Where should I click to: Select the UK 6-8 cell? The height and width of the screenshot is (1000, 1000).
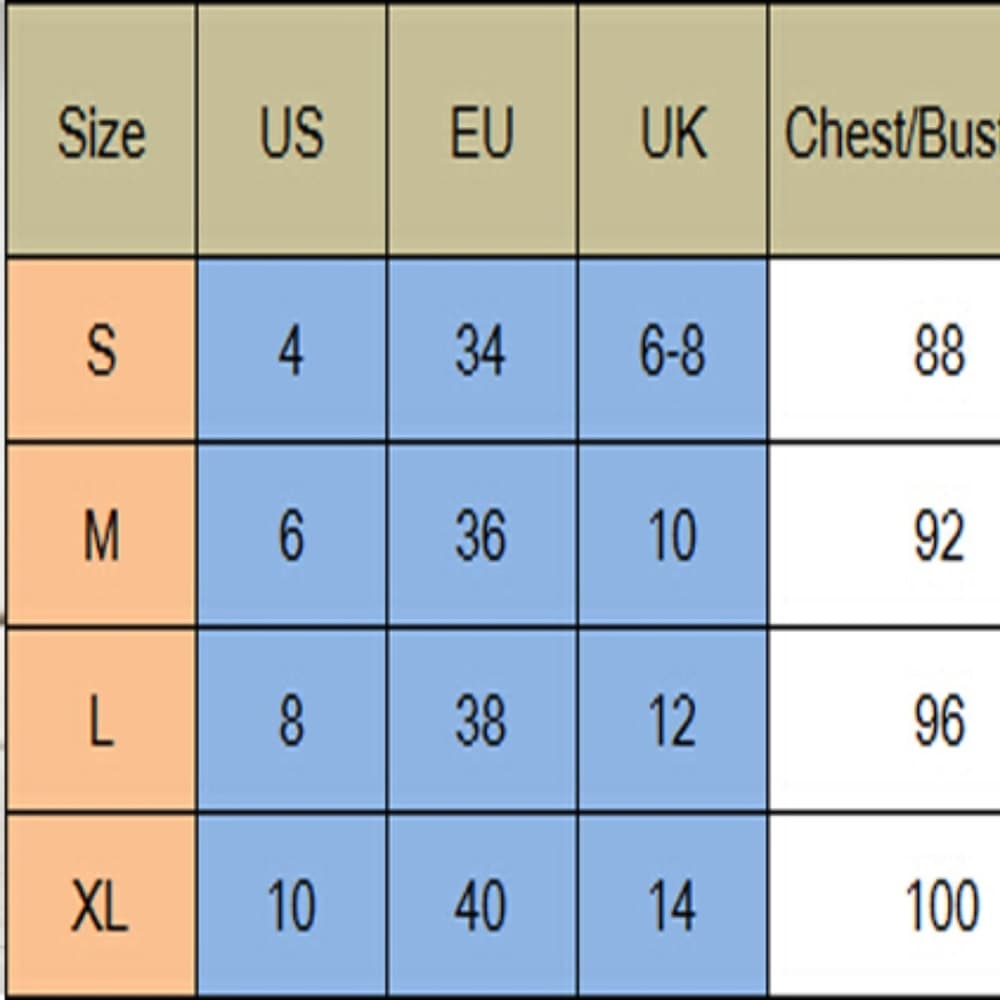pos(673,349)
